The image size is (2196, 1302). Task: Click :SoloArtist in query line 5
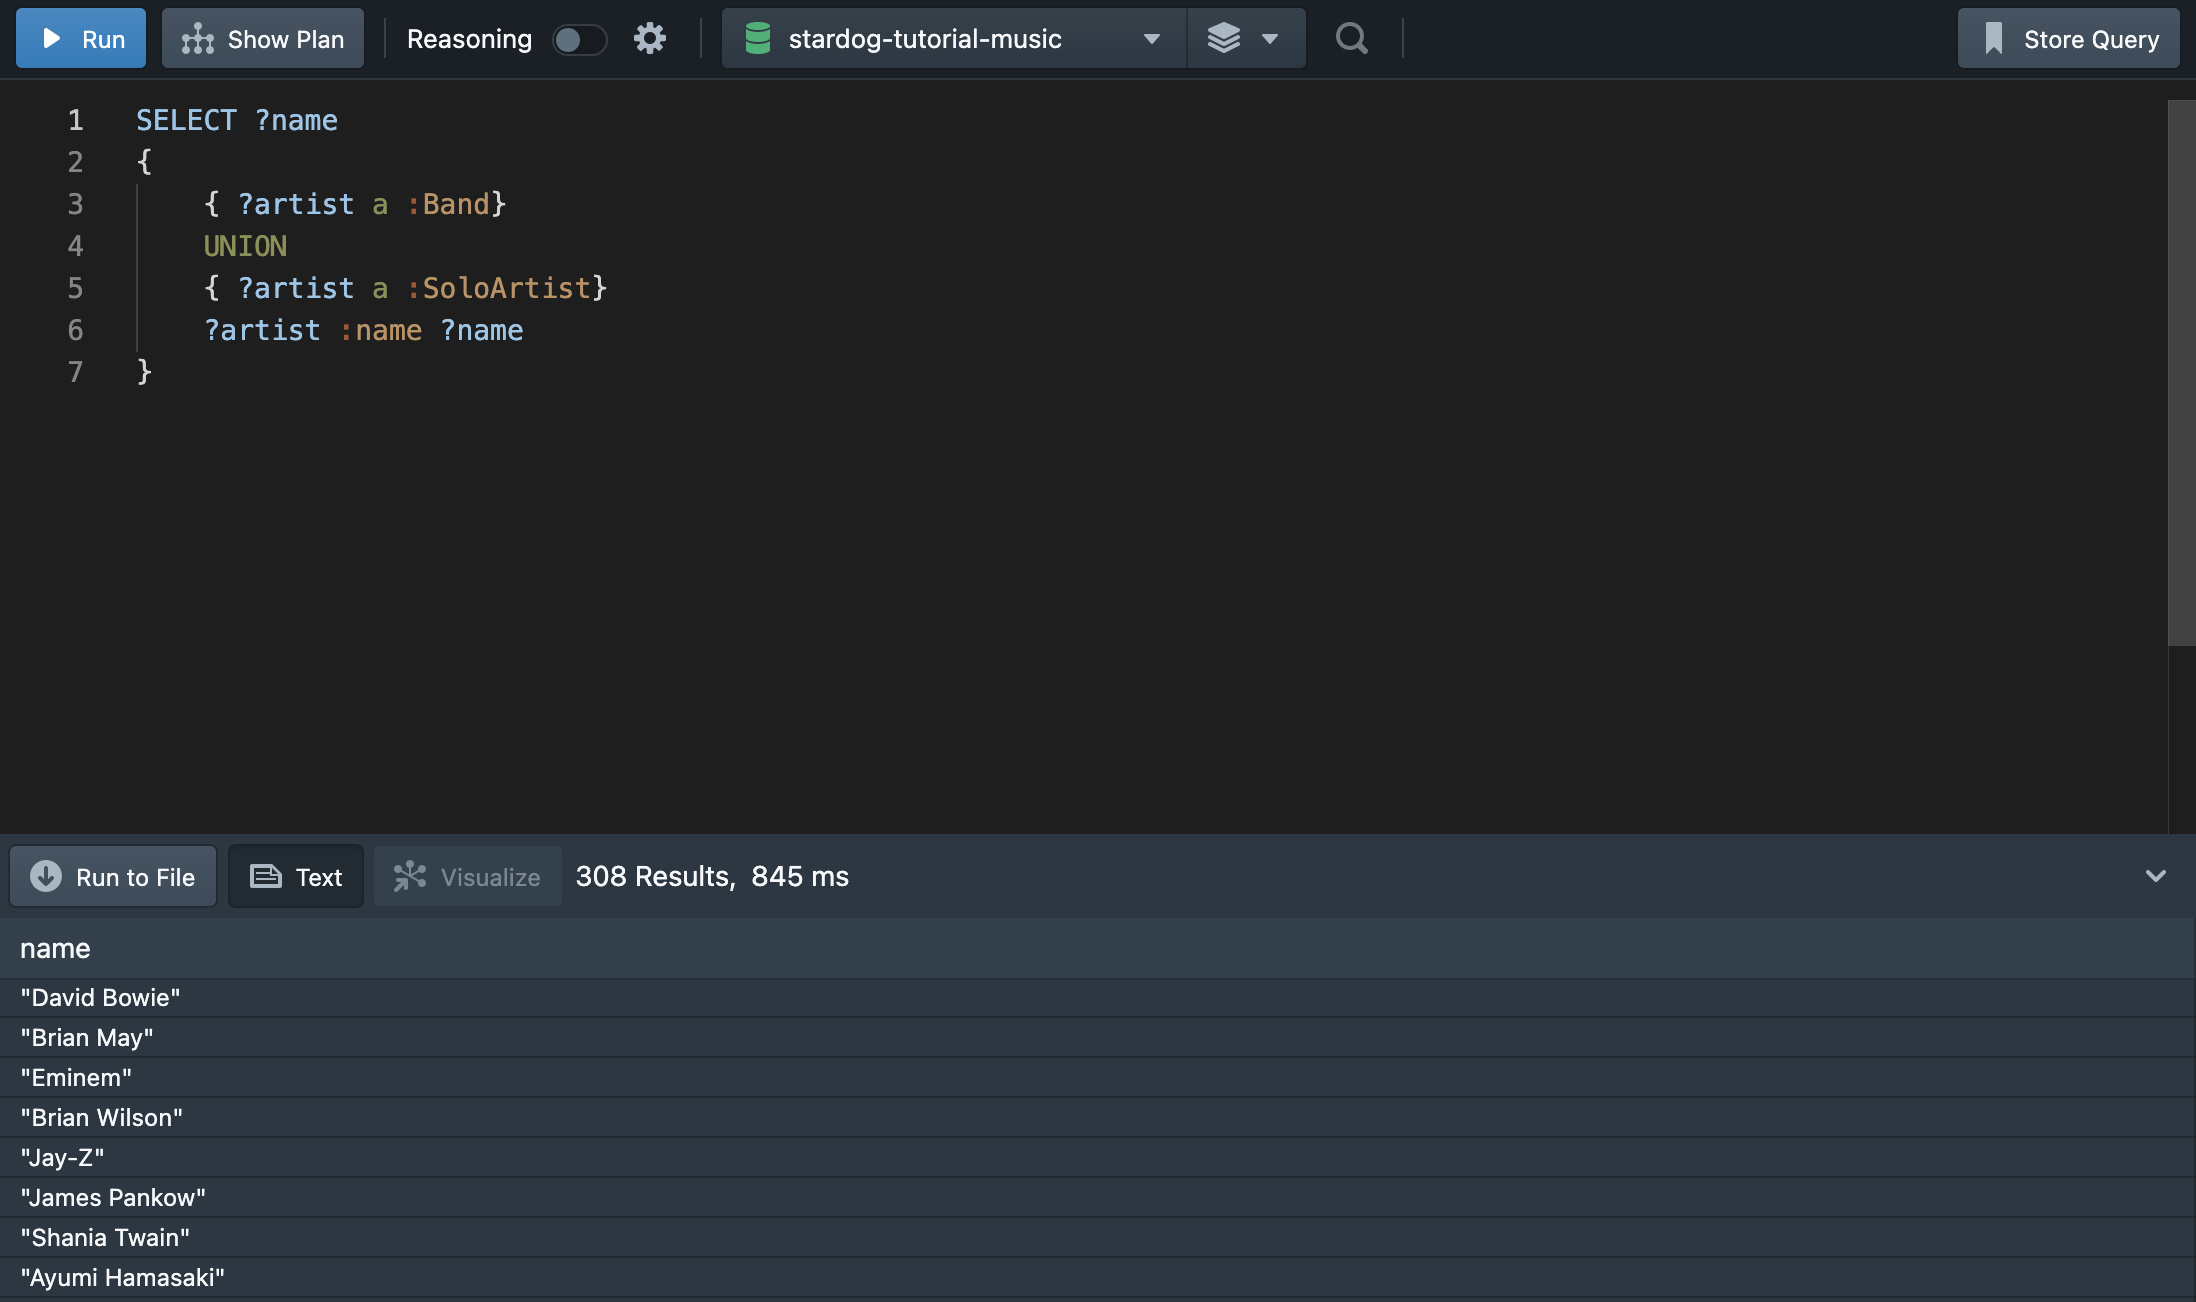pos(499,288)
